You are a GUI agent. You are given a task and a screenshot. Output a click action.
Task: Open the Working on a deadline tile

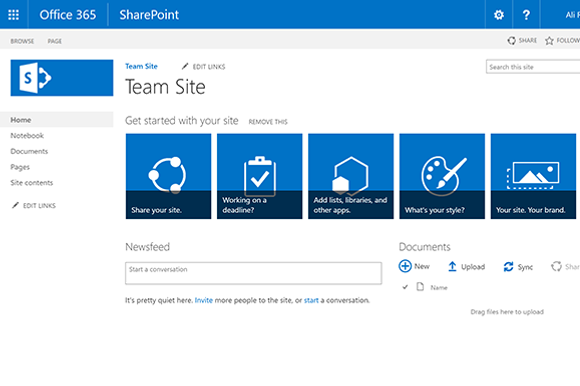click(260, 176)
